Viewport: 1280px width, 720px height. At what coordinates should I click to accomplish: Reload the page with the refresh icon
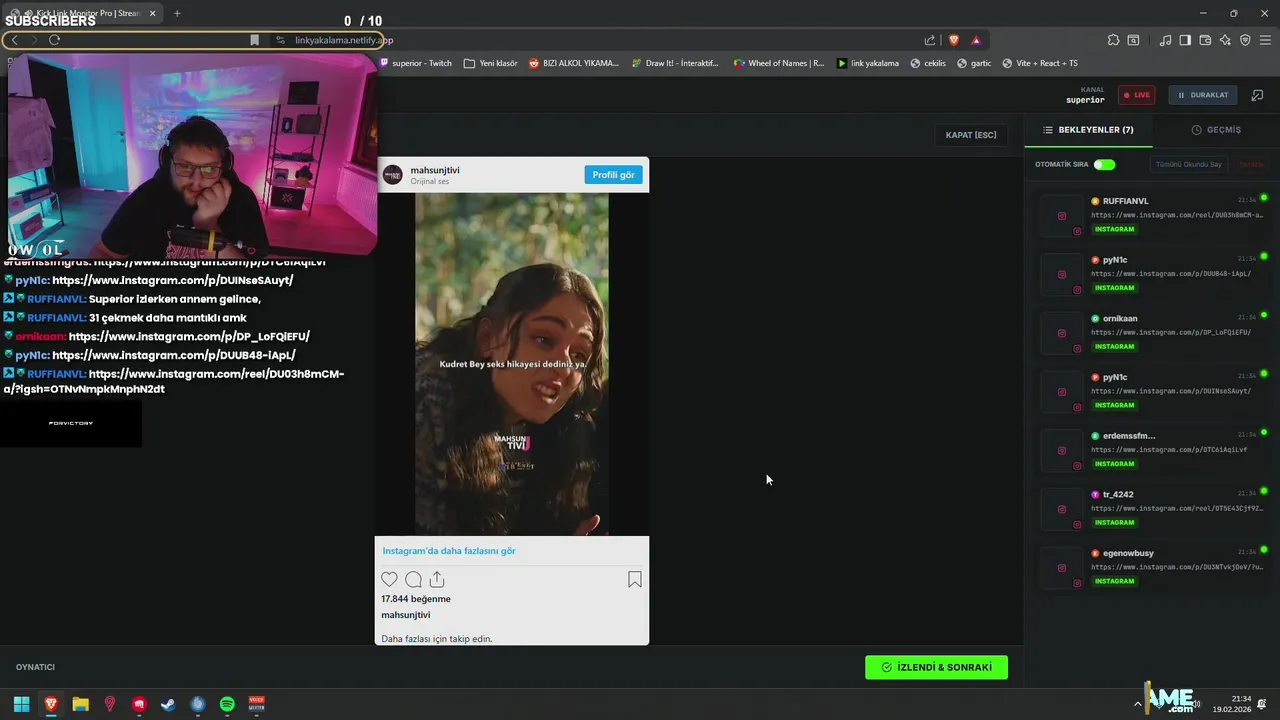tap(54, 40)
